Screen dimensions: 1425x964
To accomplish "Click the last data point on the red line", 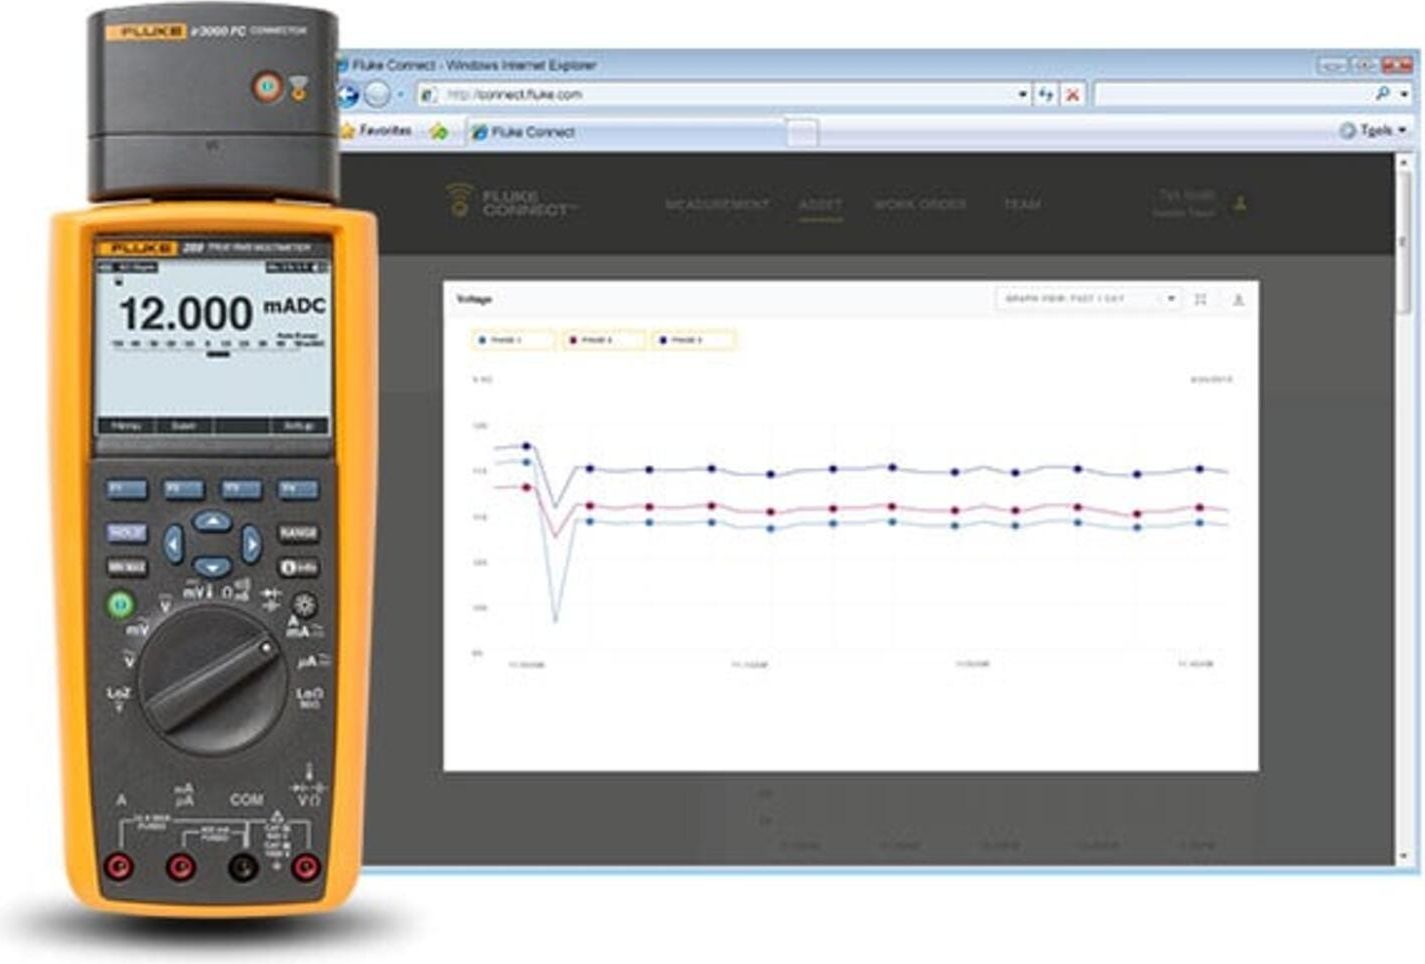I will point(1200,508).
